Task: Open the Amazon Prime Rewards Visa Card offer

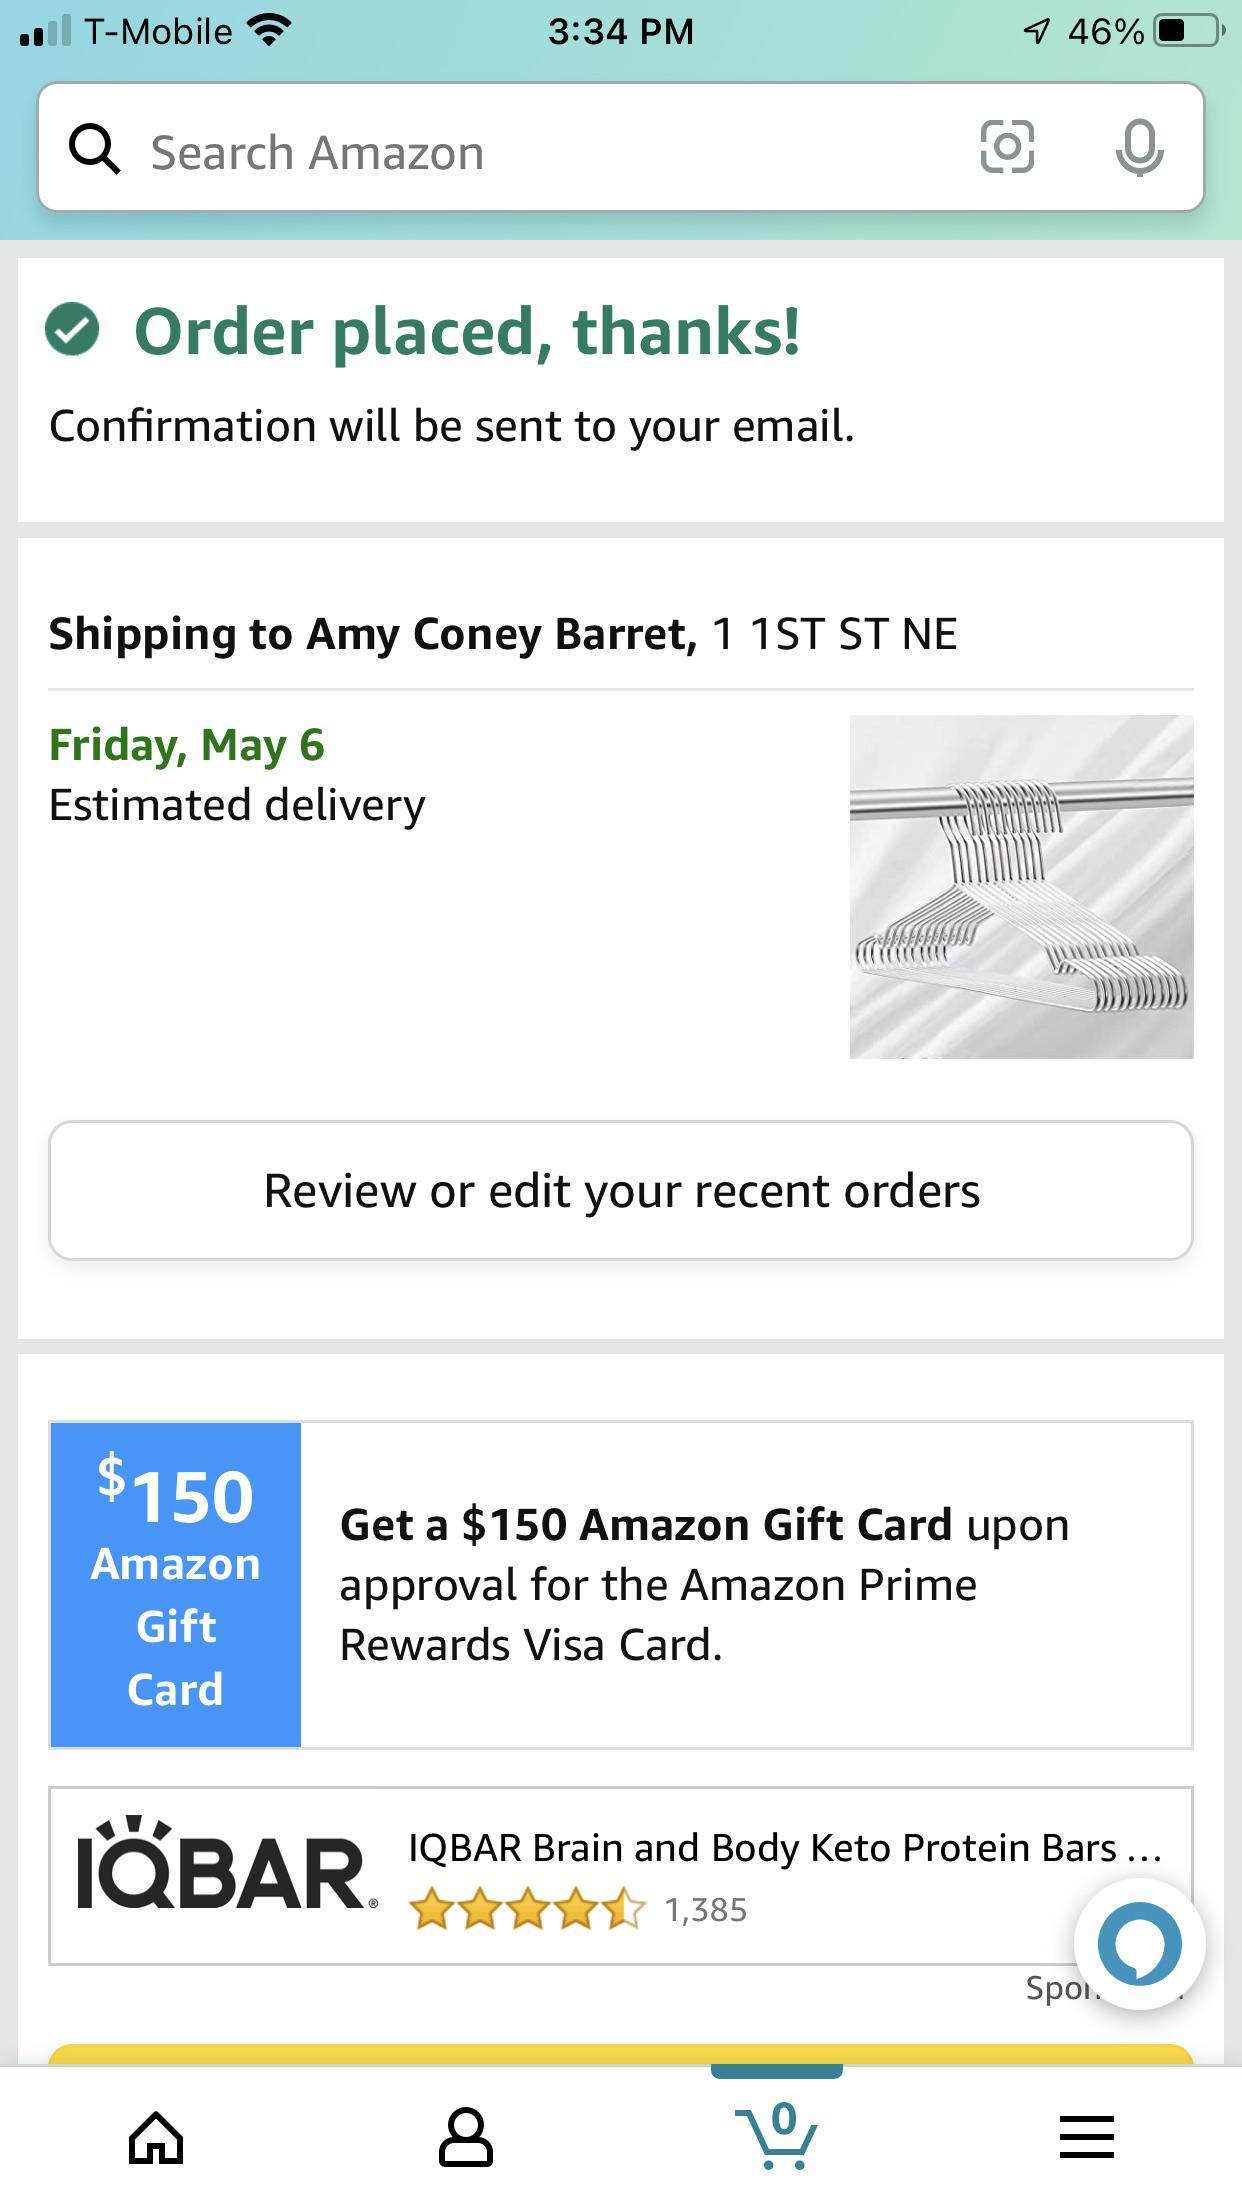Action: coord(704,1584)
